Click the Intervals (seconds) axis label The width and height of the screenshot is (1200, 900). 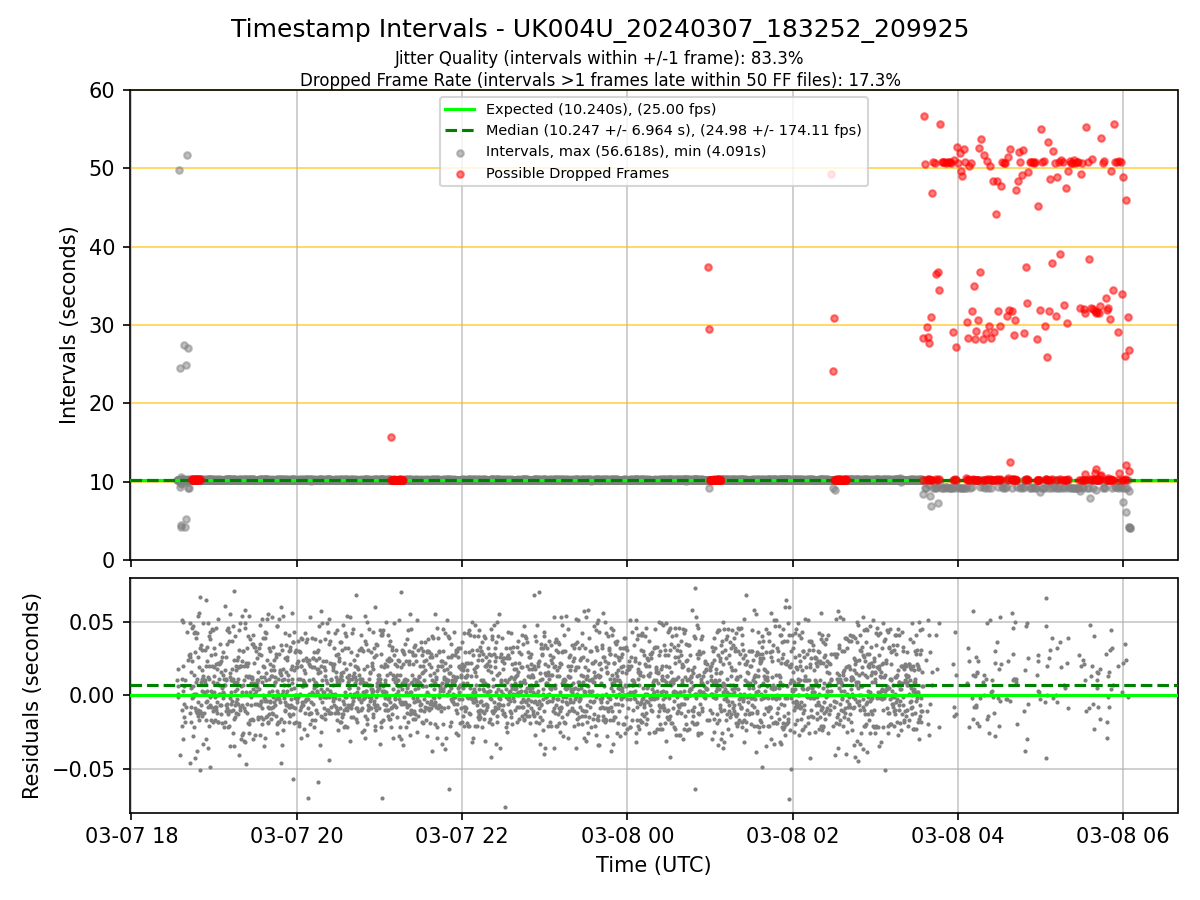68,325
